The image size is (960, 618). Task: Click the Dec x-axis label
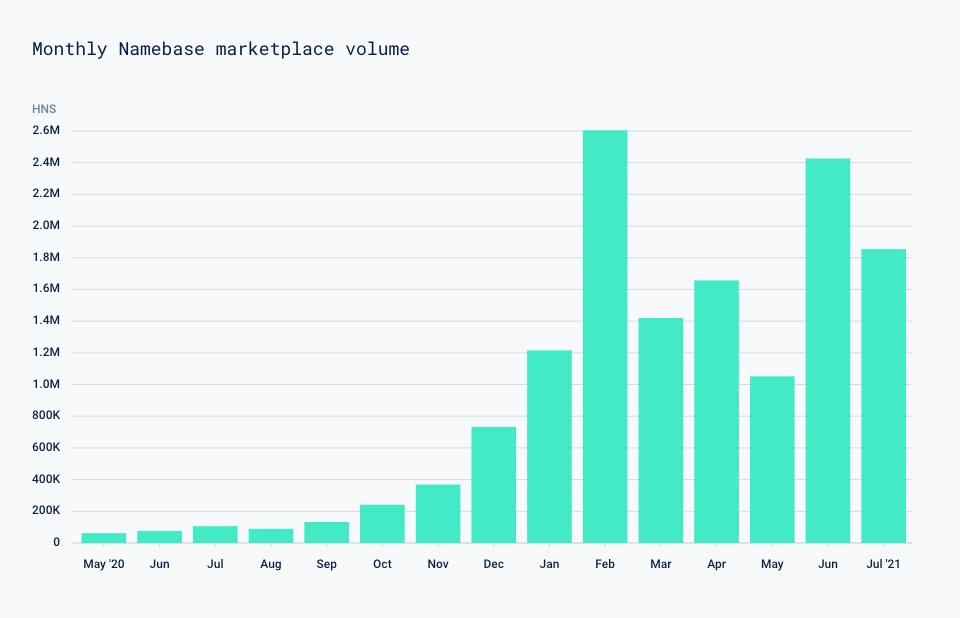[493, 564]
